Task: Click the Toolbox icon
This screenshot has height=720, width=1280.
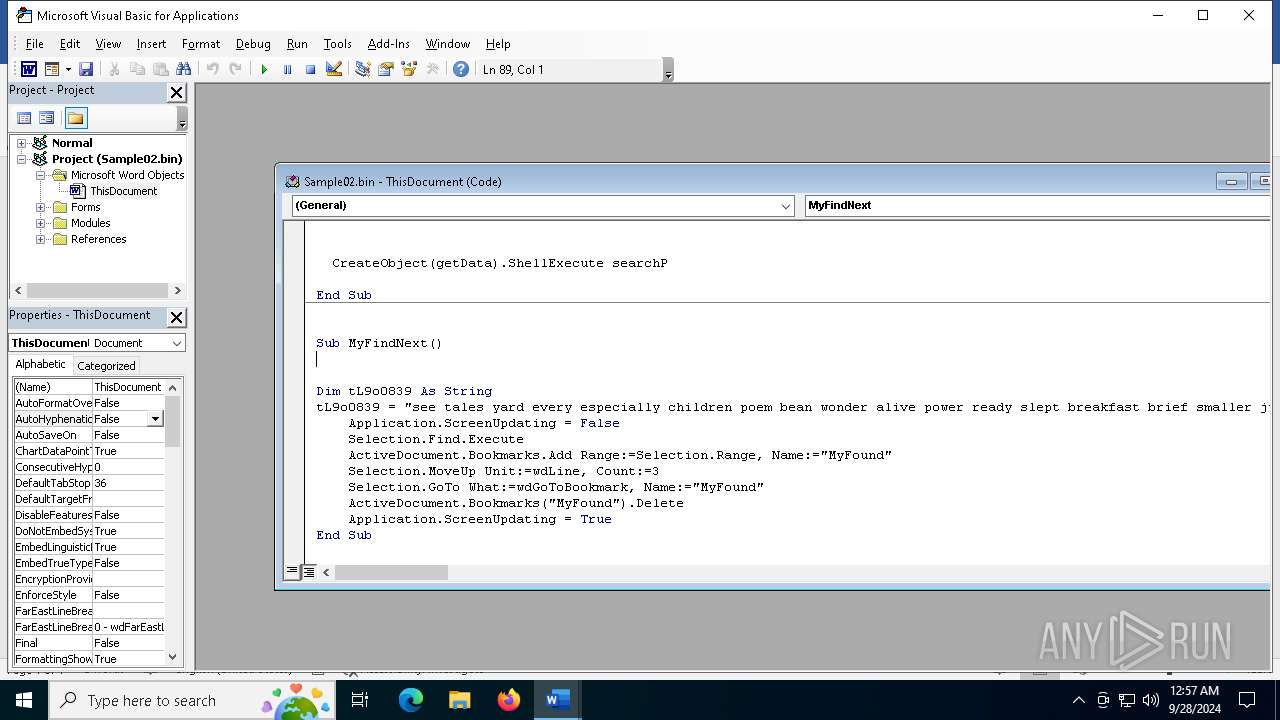Action: (x=432, y=69)
